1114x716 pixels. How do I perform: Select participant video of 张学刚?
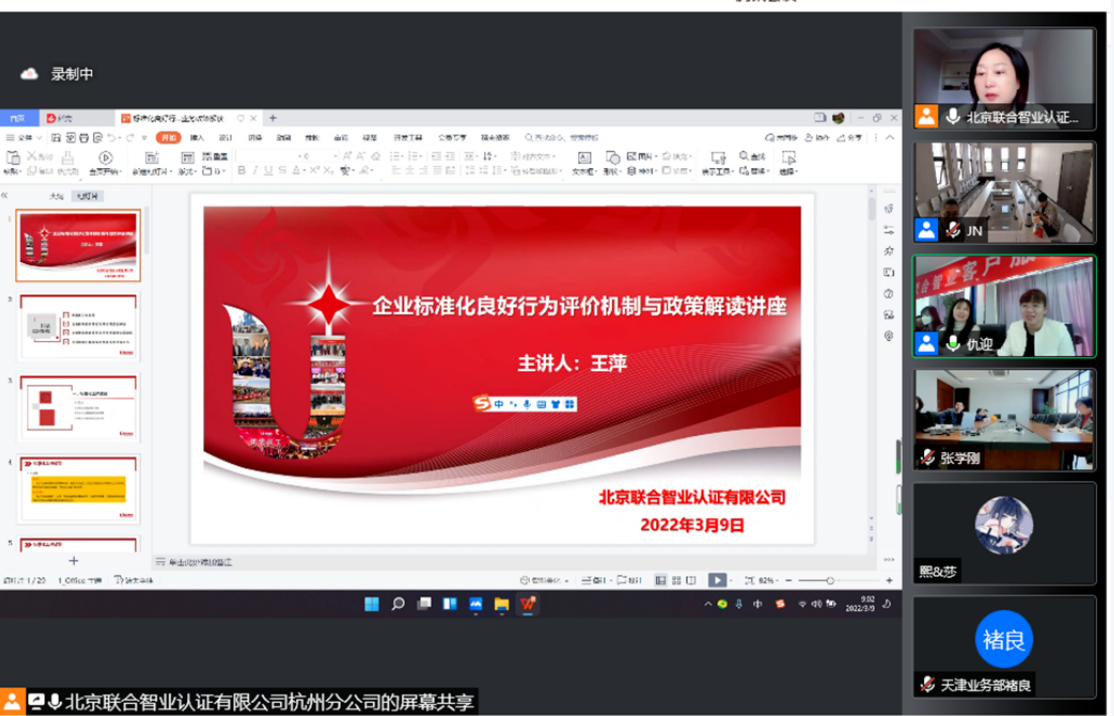pos(1004,420)
